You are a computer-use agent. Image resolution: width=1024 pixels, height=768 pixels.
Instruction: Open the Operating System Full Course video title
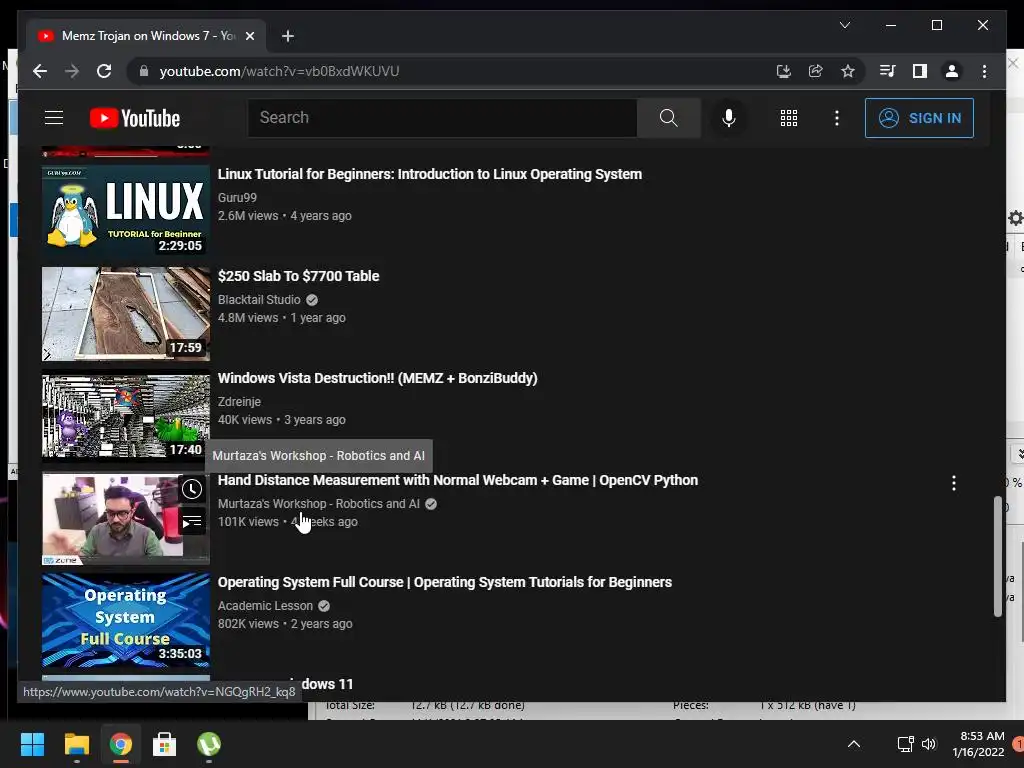pos(445,582)
